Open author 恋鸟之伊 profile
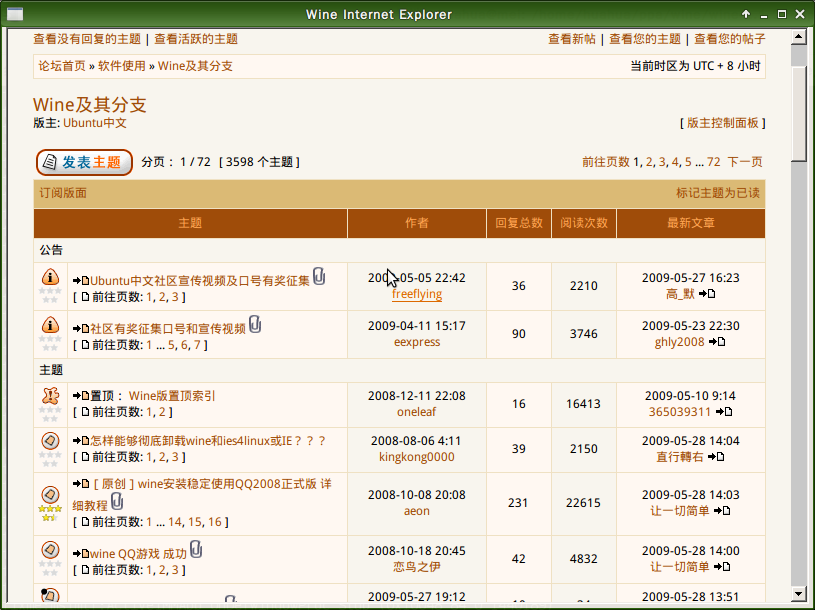Image resolution: width=815 pixels, height=610 pixels. click(417, 567)
